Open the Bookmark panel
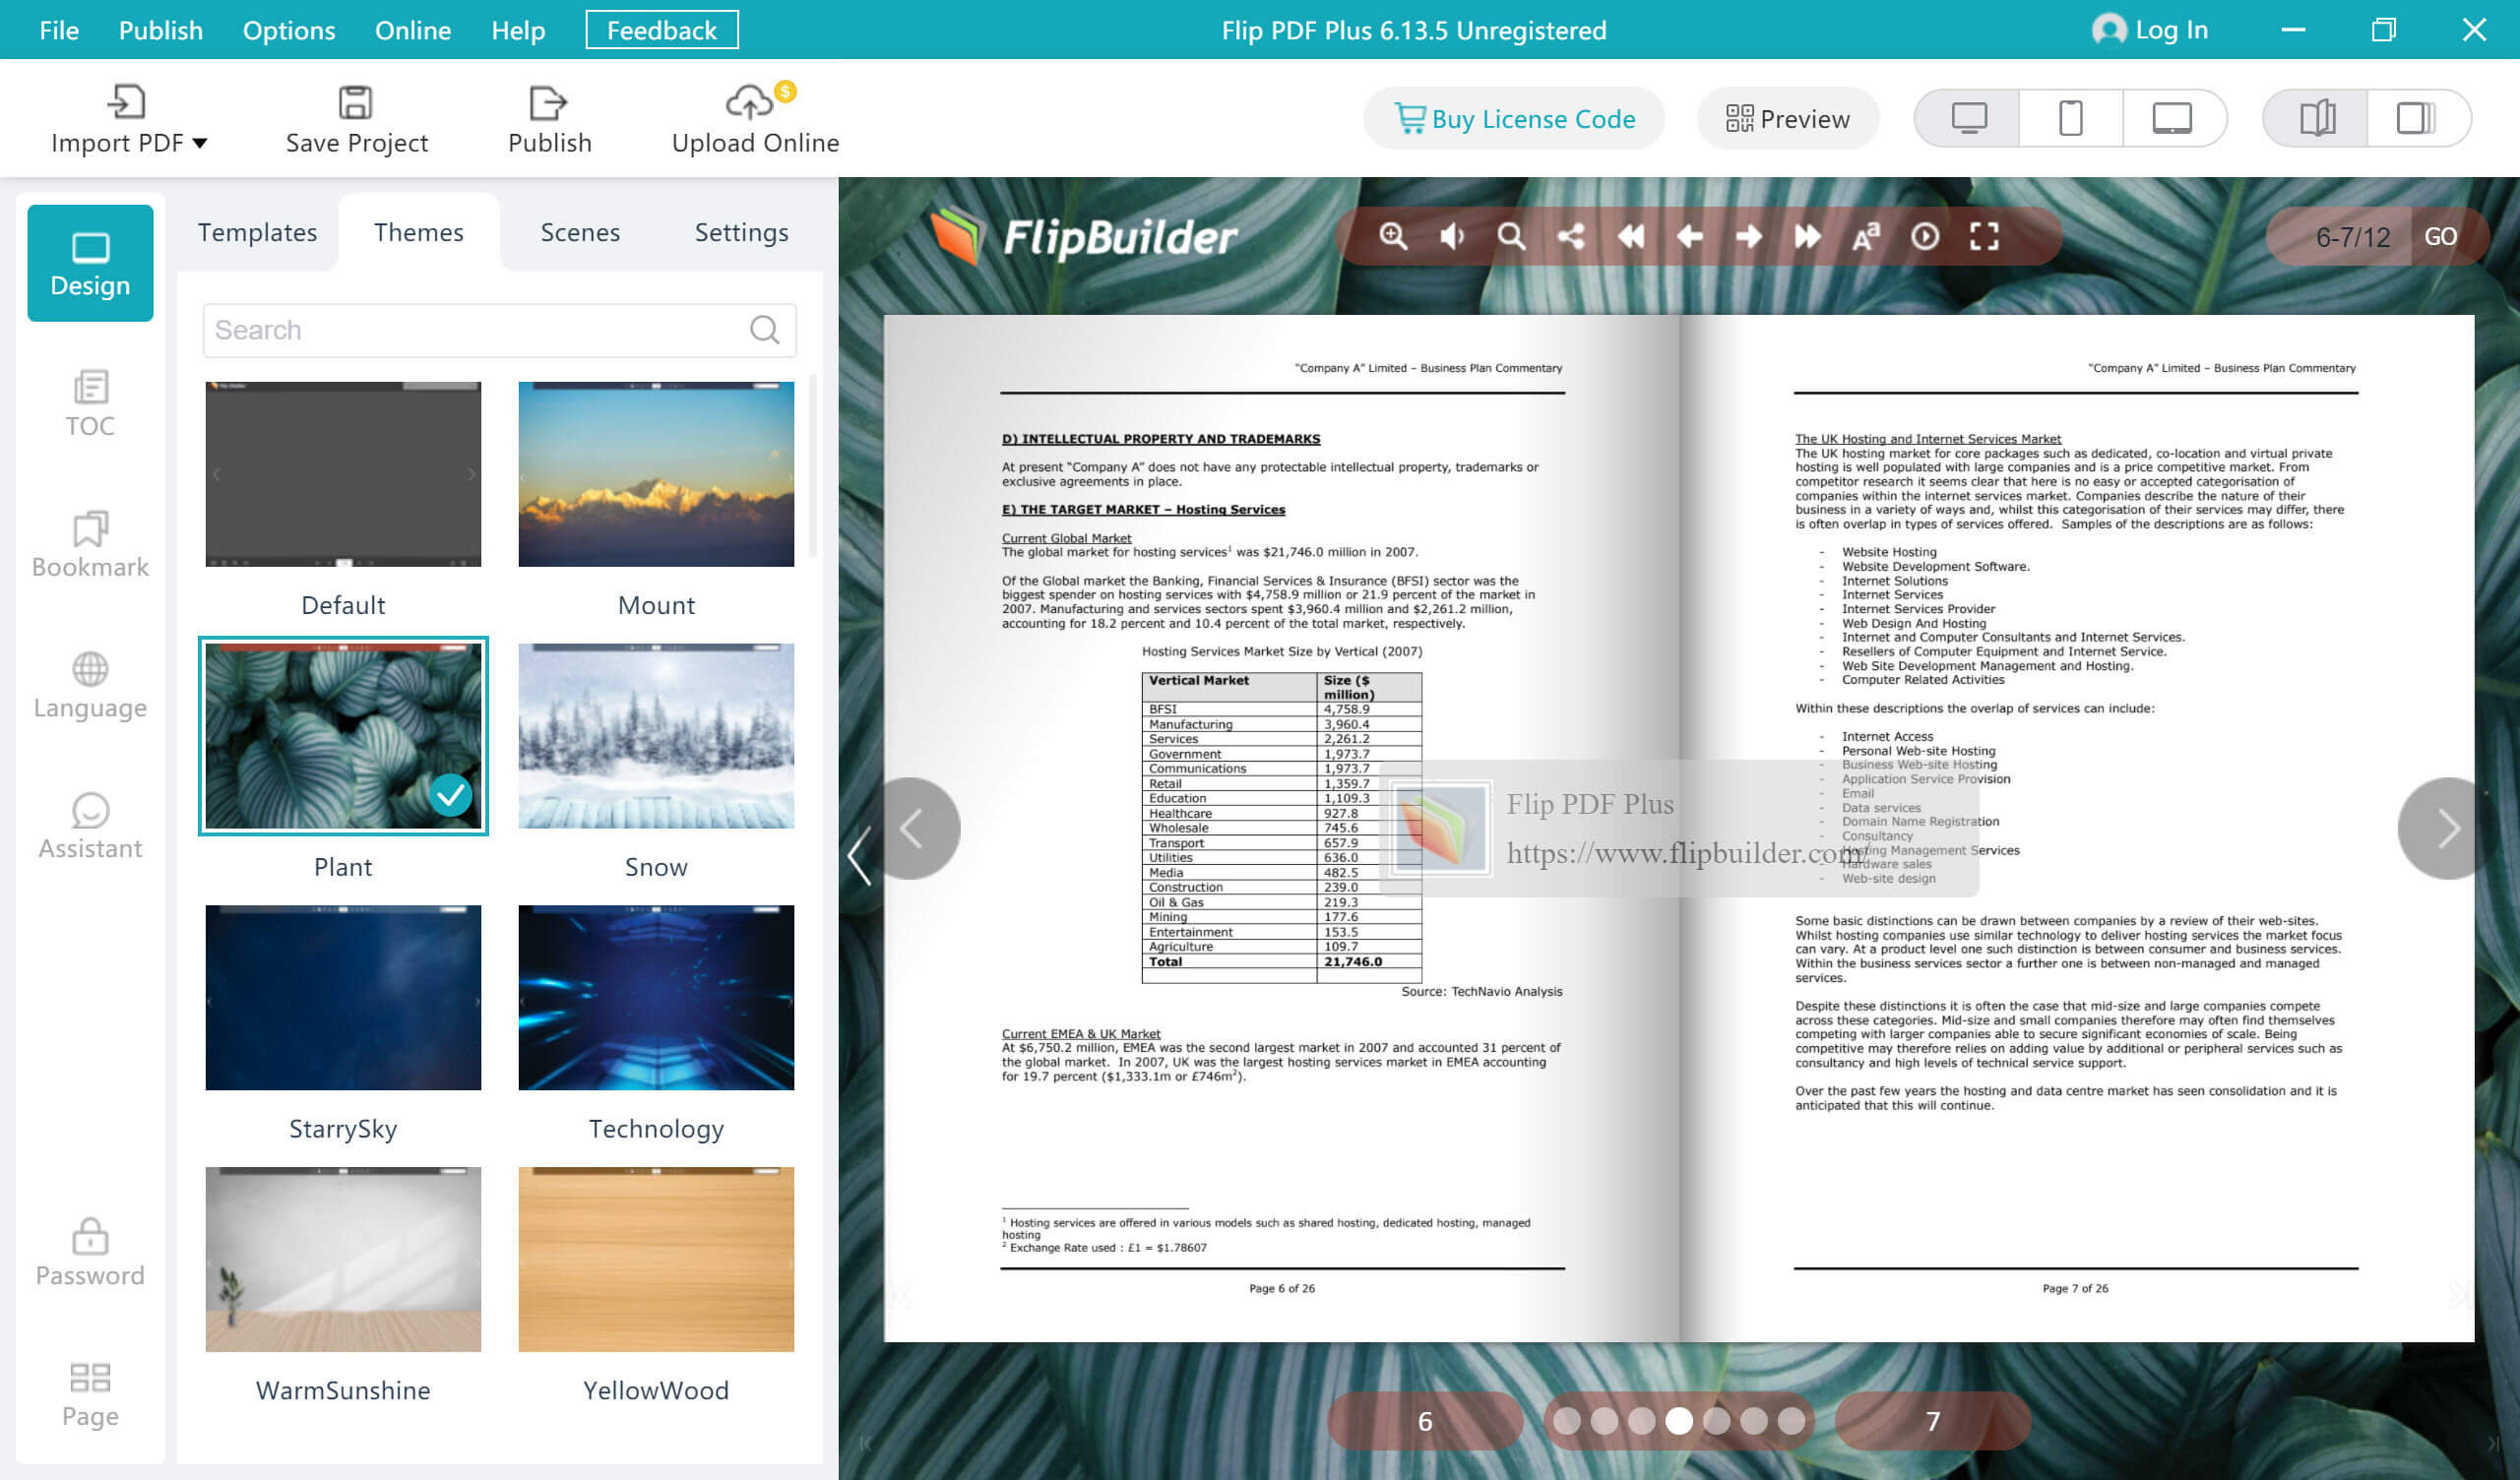The height and width of the screenshot is (1480, 2520). click(x=90, y=543)
